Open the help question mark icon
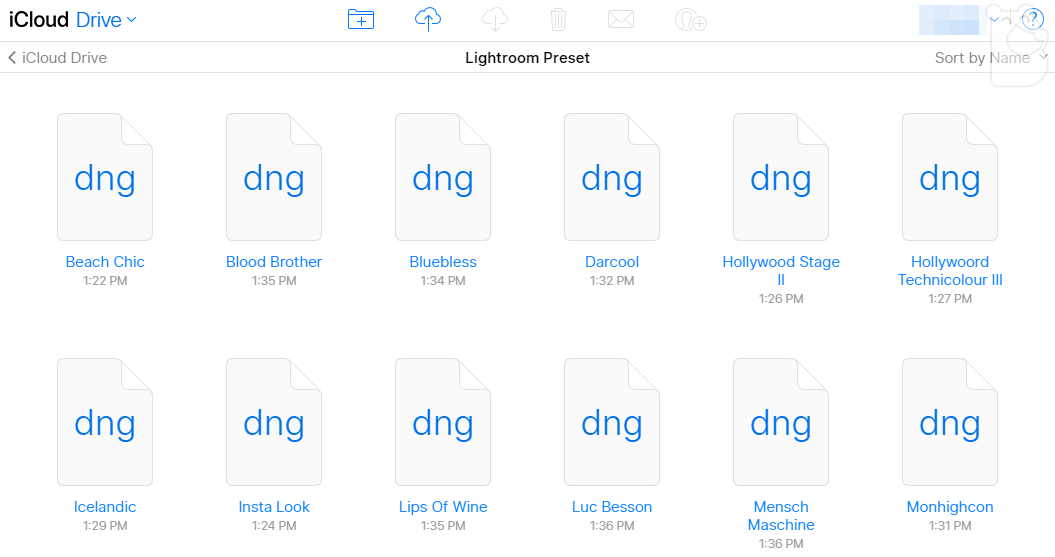Screen dimensions: 1055x557 pyautogui.click(x=1032, y=20)
